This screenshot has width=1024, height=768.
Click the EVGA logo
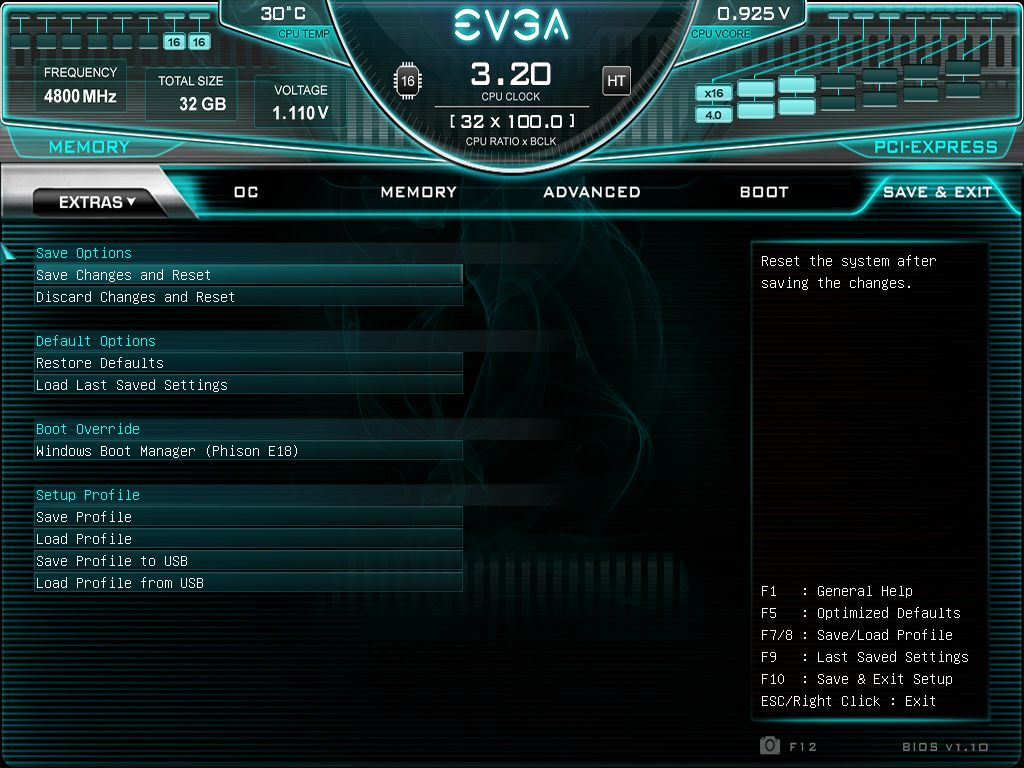511,25
